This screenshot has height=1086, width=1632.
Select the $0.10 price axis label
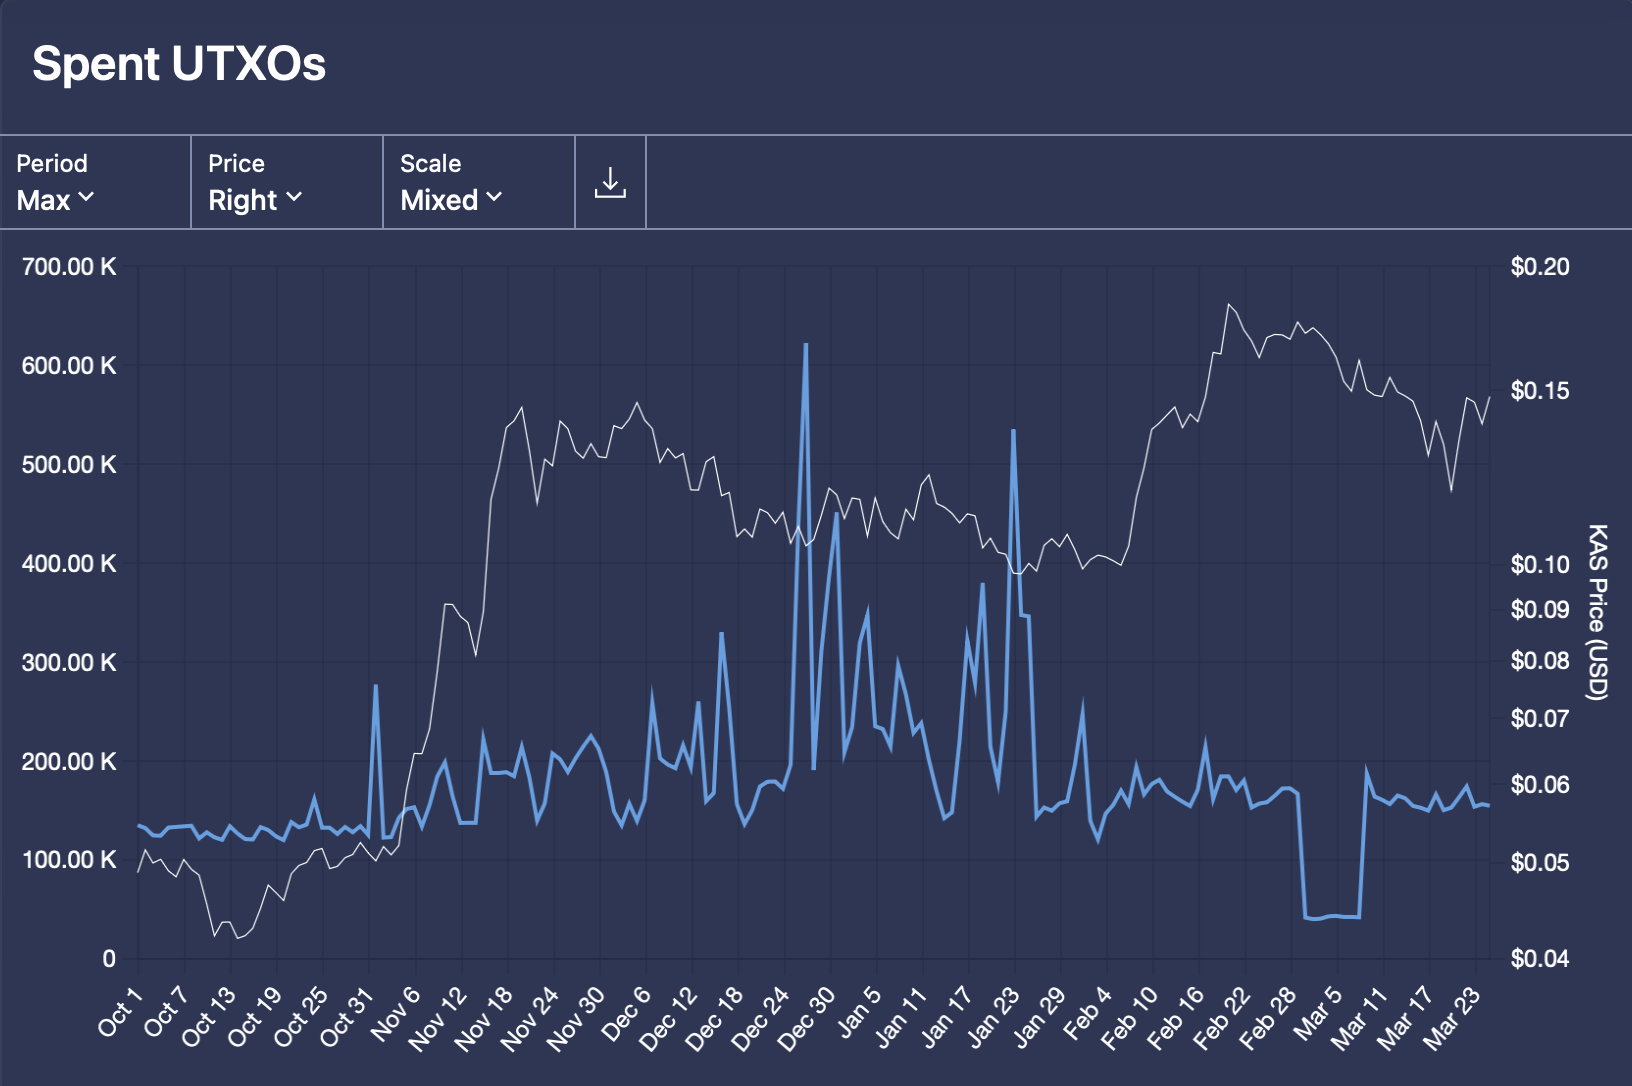pos(1540,565)
